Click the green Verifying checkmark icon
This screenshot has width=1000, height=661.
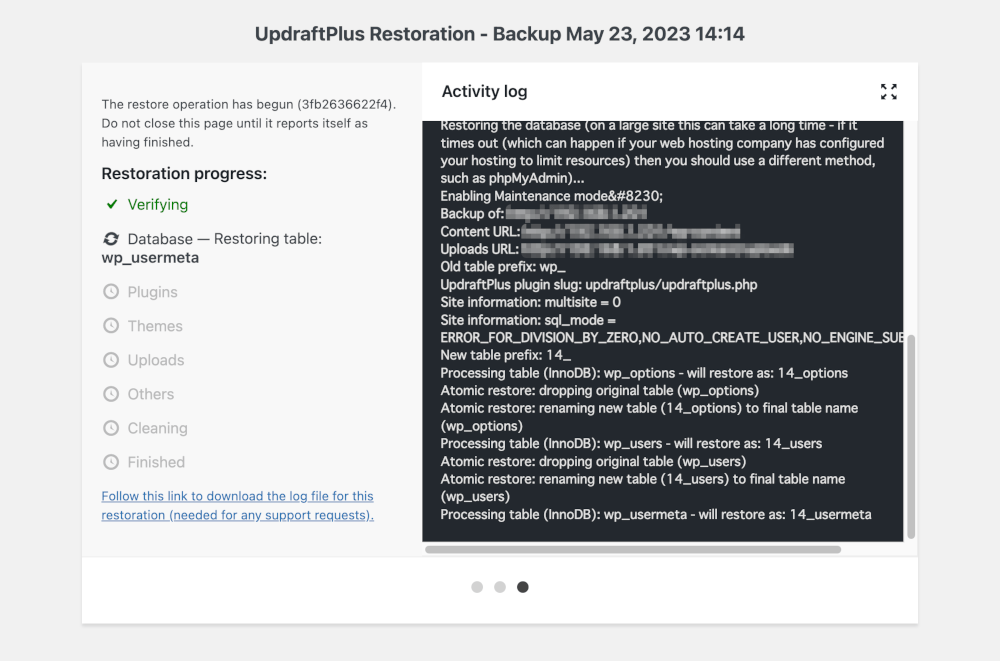pyautogui.click(x=112, y=204)
